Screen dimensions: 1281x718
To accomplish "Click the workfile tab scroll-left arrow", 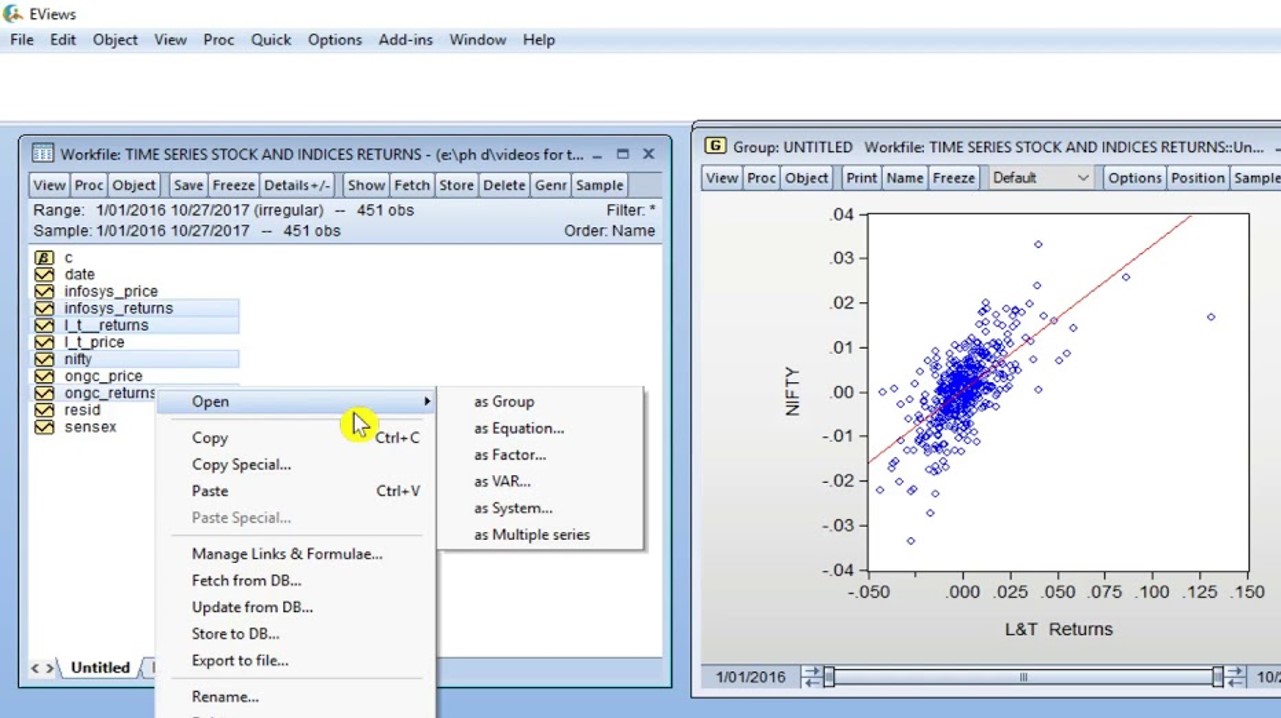I will [35, 668].
